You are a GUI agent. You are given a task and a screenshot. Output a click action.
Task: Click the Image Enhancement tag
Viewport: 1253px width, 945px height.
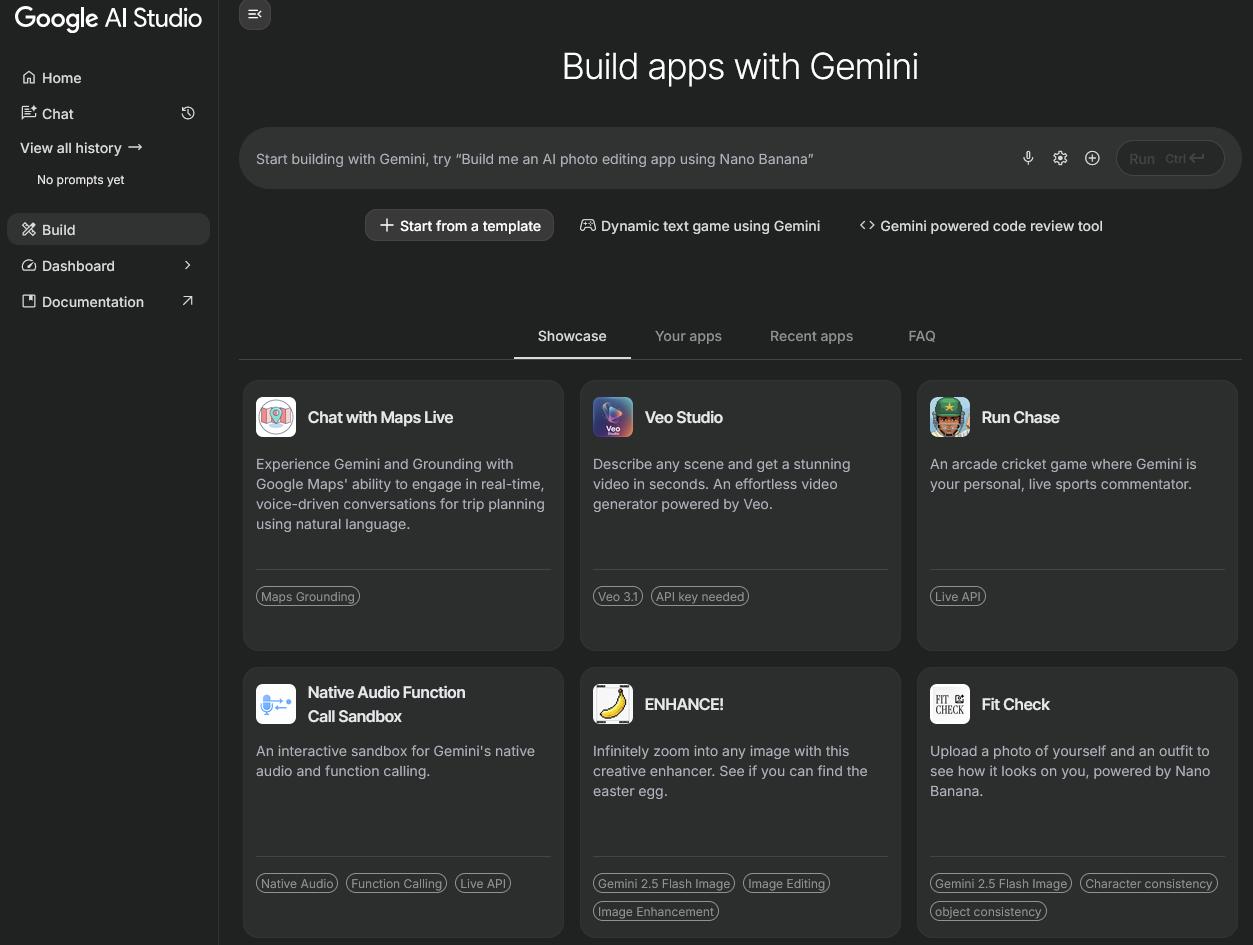(x=656, y=912)
